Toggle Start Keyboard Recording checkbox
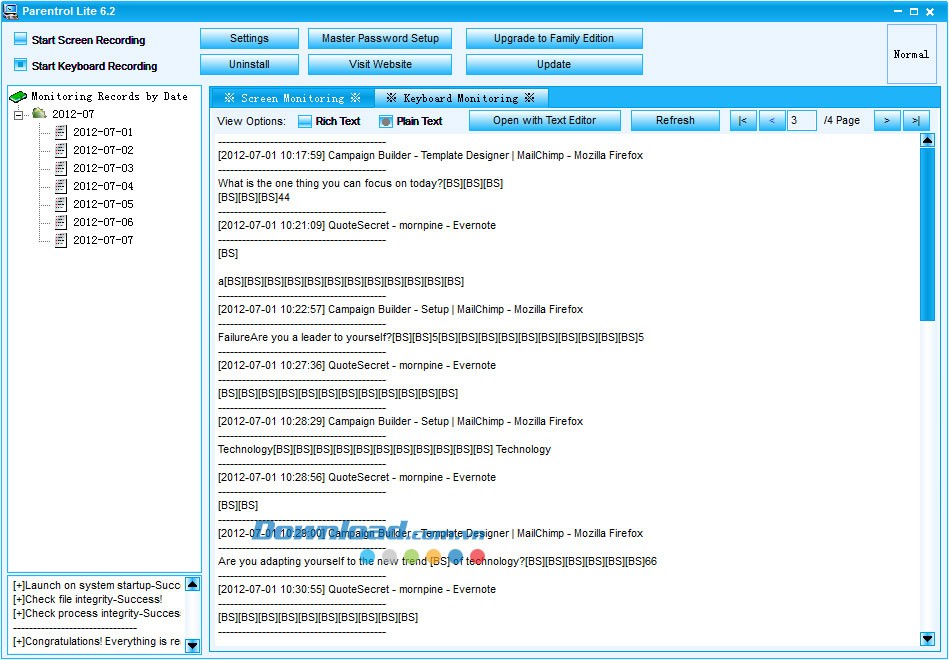 pyautogui.click(x=20, y=65)
